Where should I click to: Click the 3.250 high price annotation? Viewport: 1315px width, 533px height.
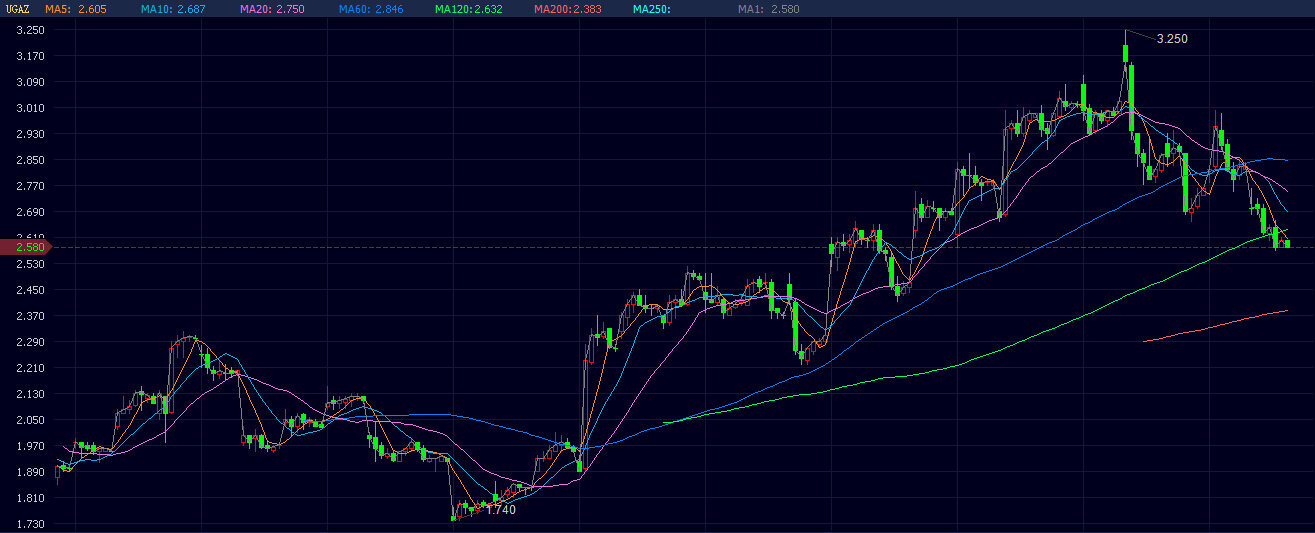[x=1171, y=39]
